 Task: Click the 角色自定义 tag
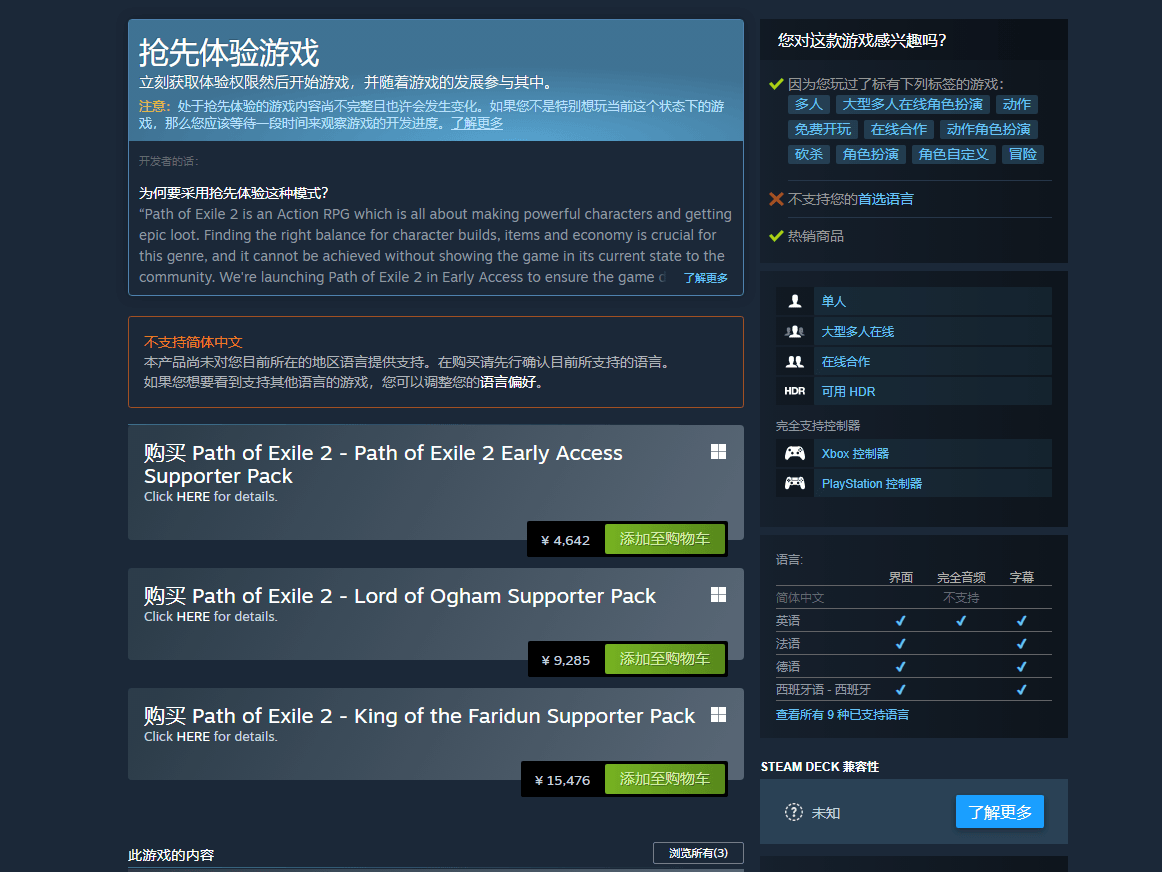pos(953,154)
